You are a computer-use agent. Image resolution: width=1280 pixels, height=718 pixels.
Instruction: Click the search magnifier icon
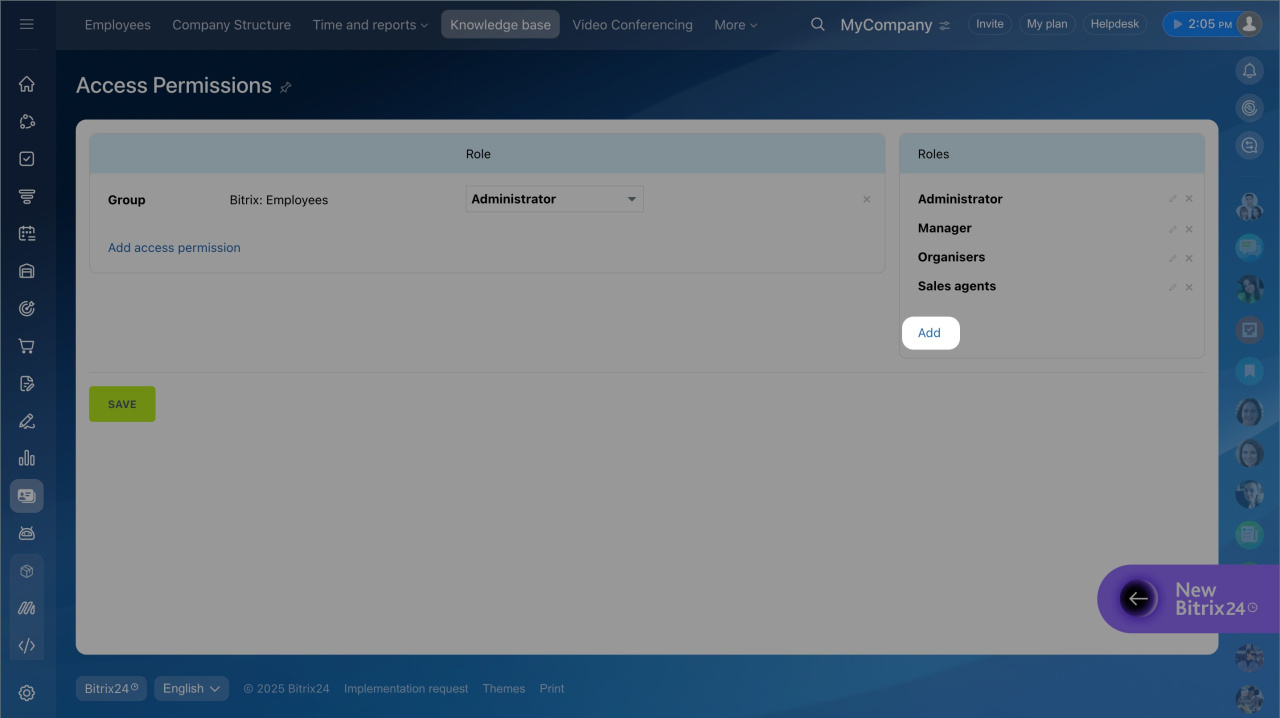[x=818, y=25]
